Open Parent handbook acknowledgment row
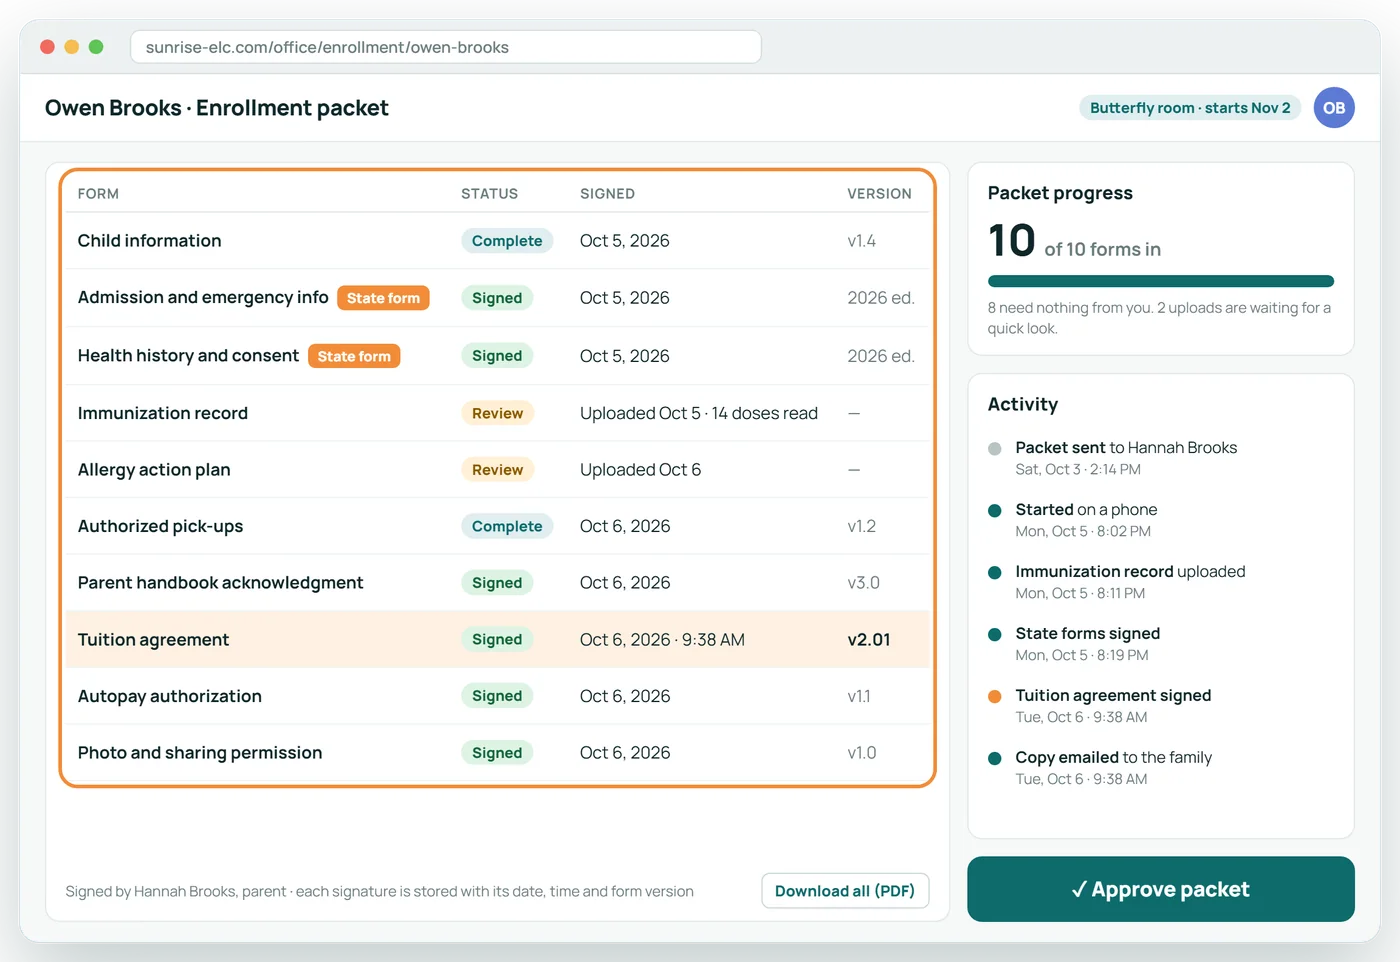Image resolution: width=1400 pixels, height=962 pixels. coord(497,583)
